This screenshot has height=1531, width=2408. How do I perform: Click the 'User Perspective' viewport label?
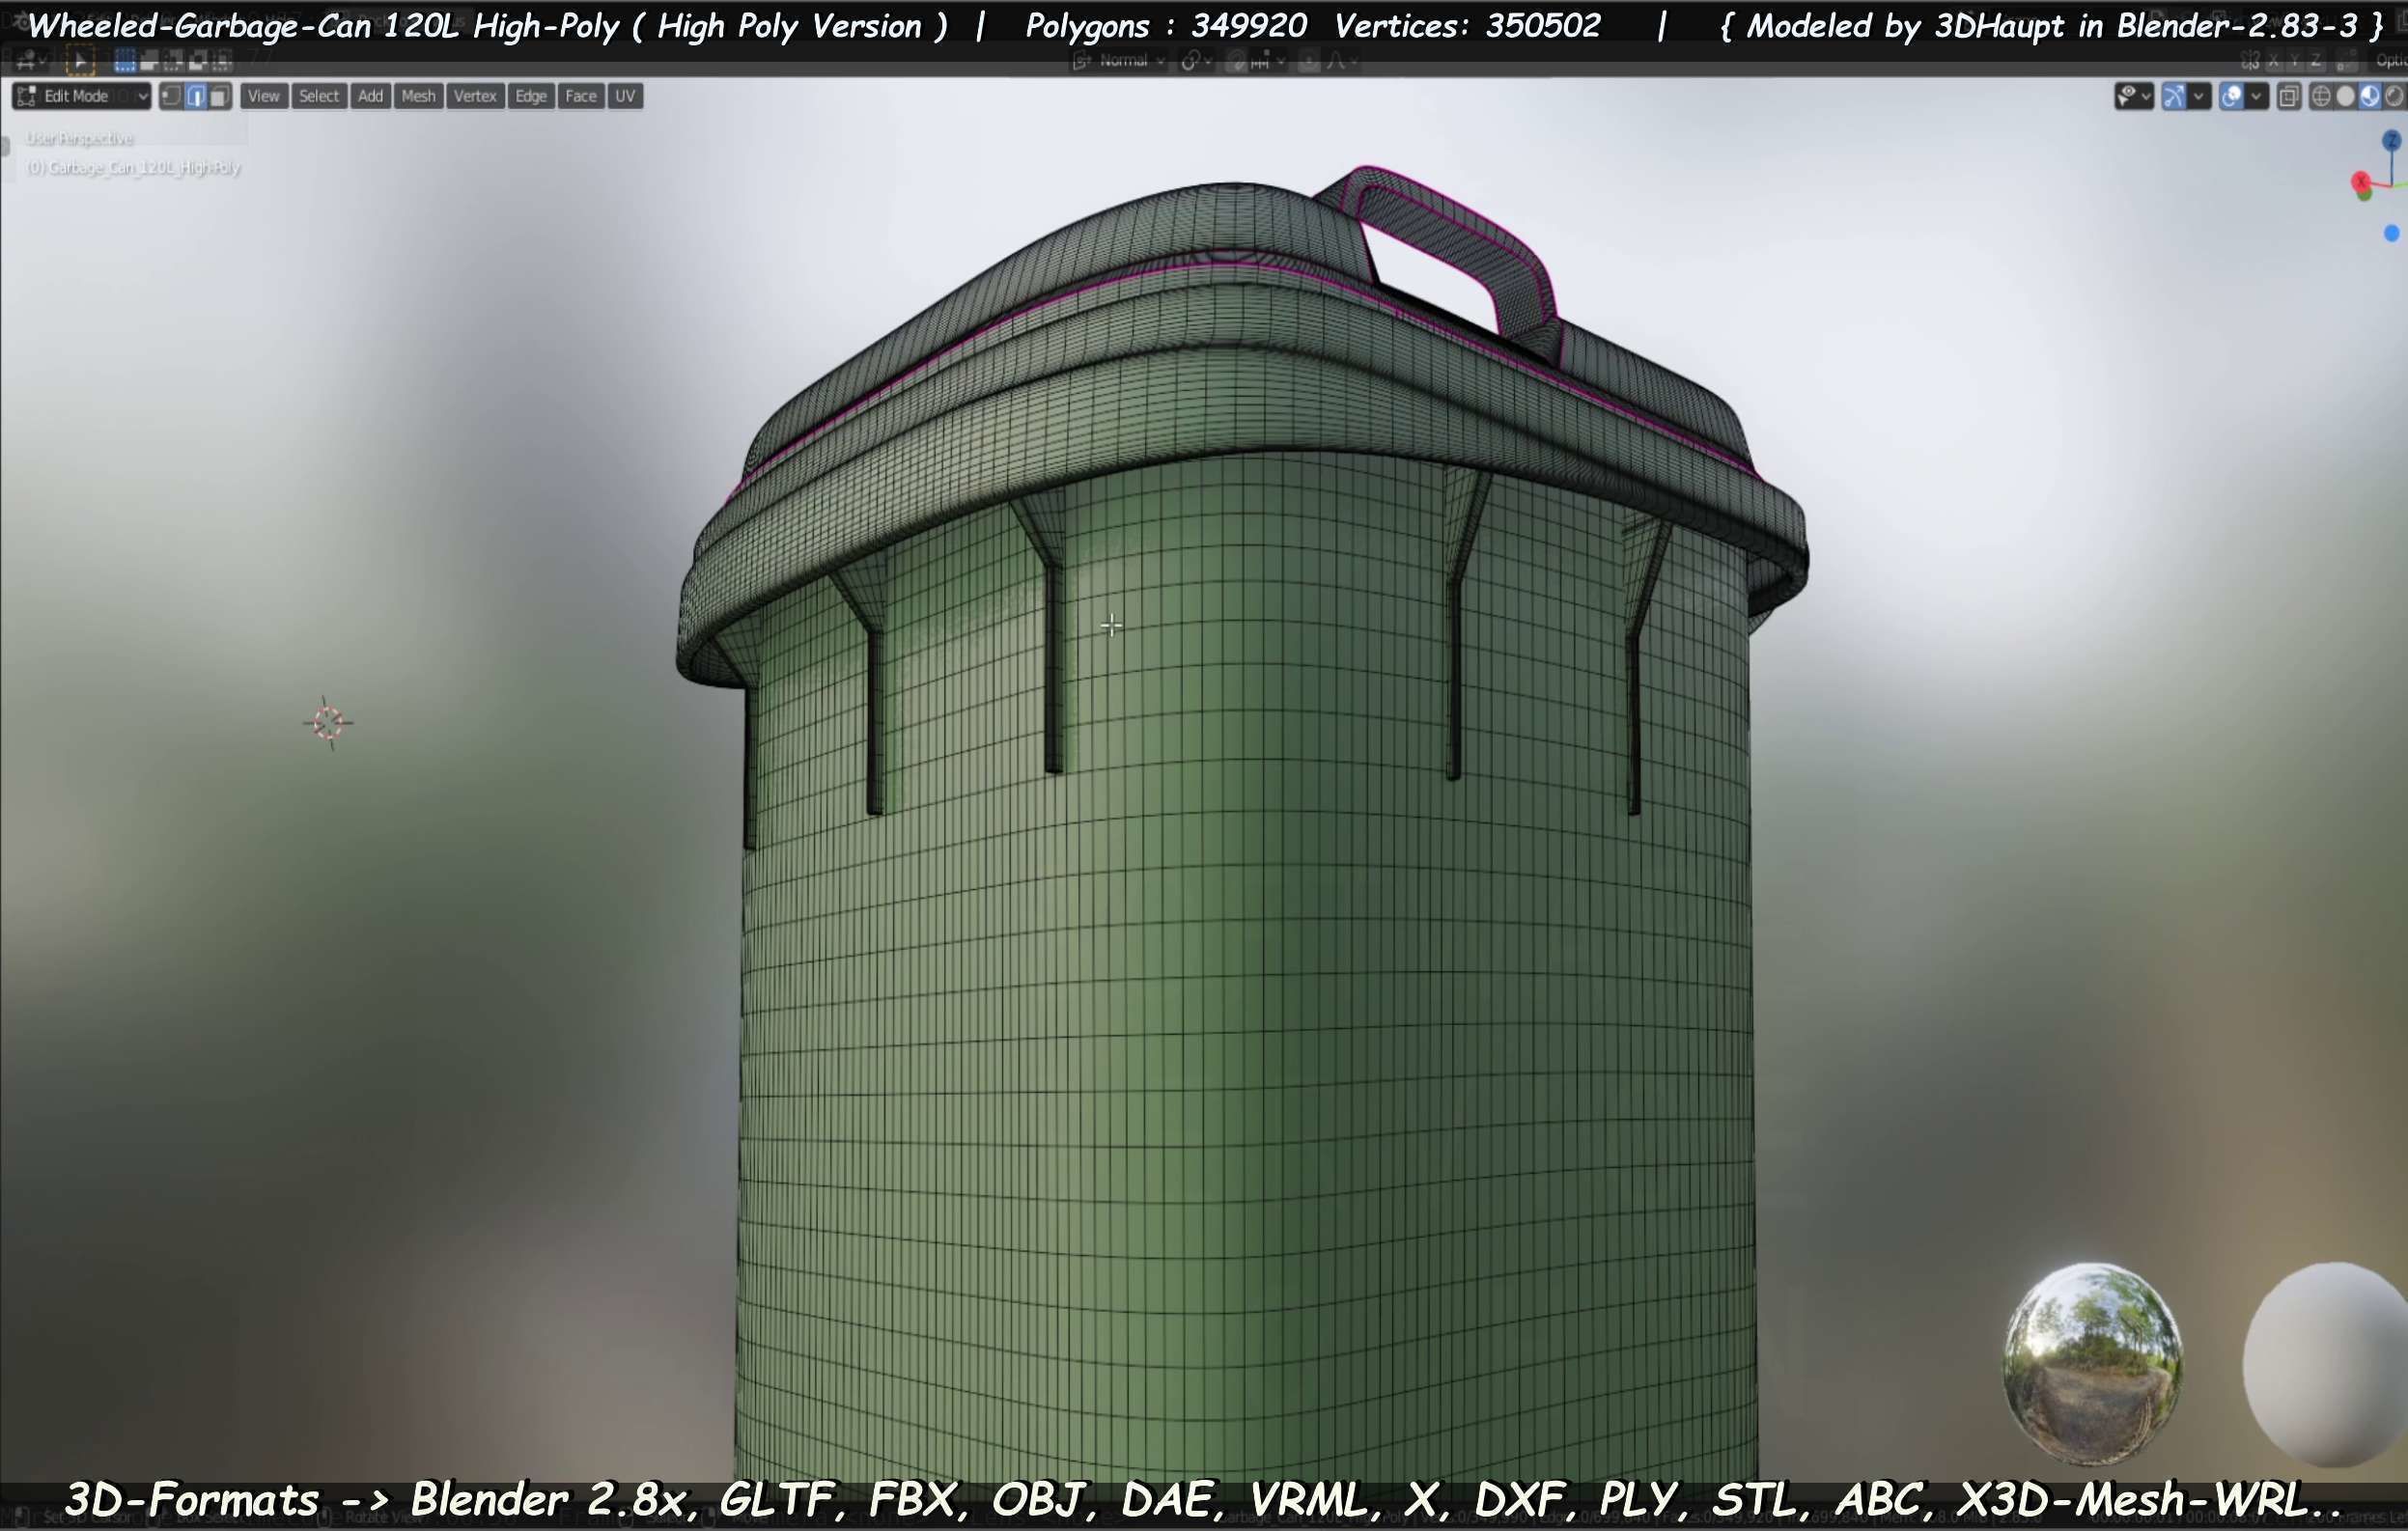coord(80,138)
